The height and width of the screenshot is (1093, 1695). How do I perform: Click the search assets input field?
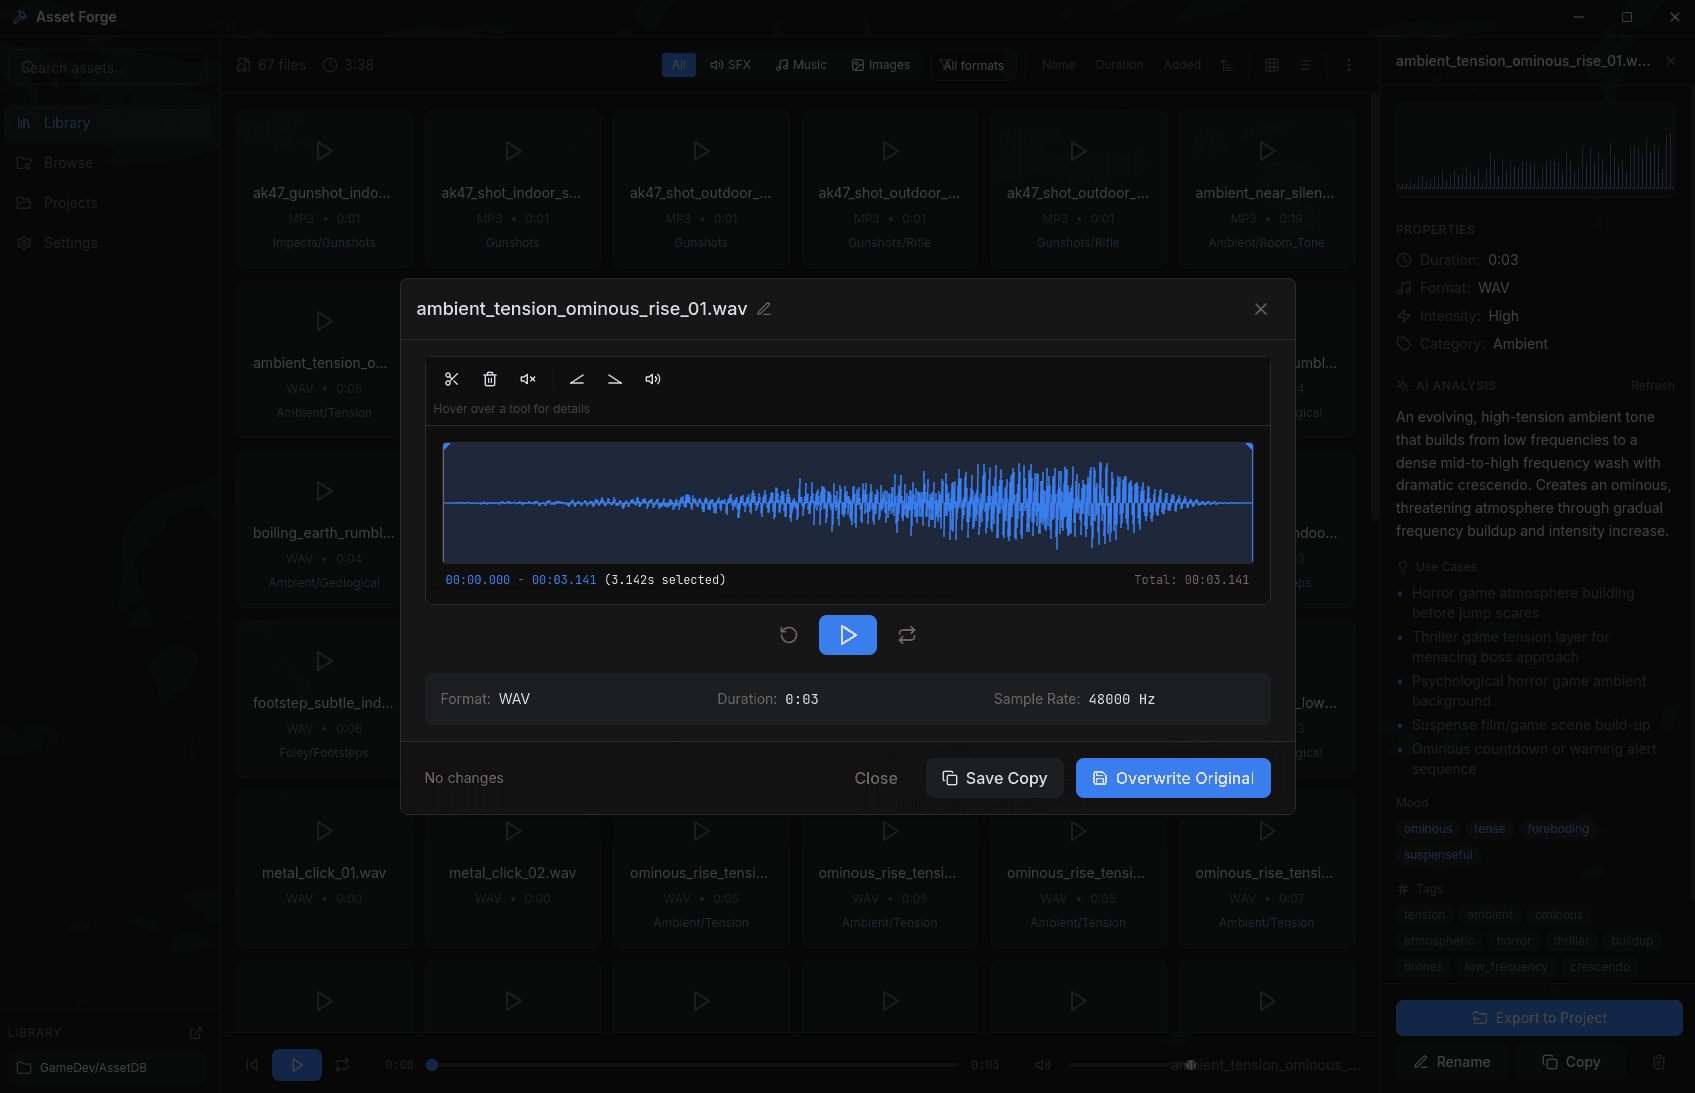point(107,67)
